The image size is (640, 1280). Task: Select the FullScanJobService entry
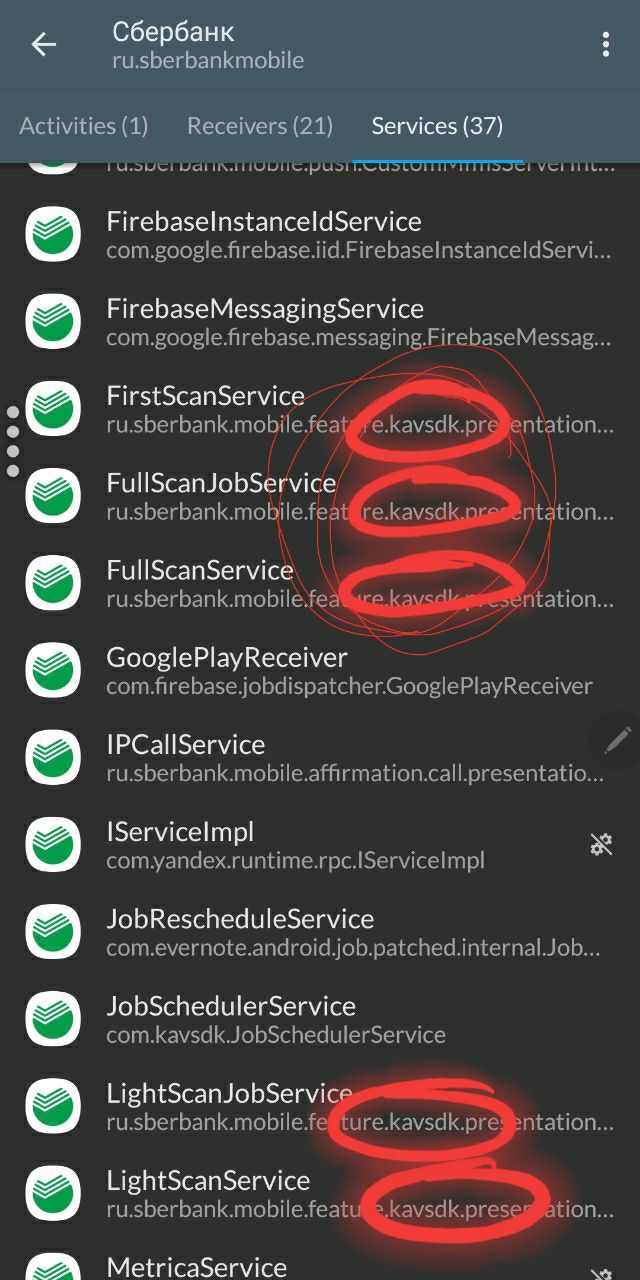(x=320, y=495)
